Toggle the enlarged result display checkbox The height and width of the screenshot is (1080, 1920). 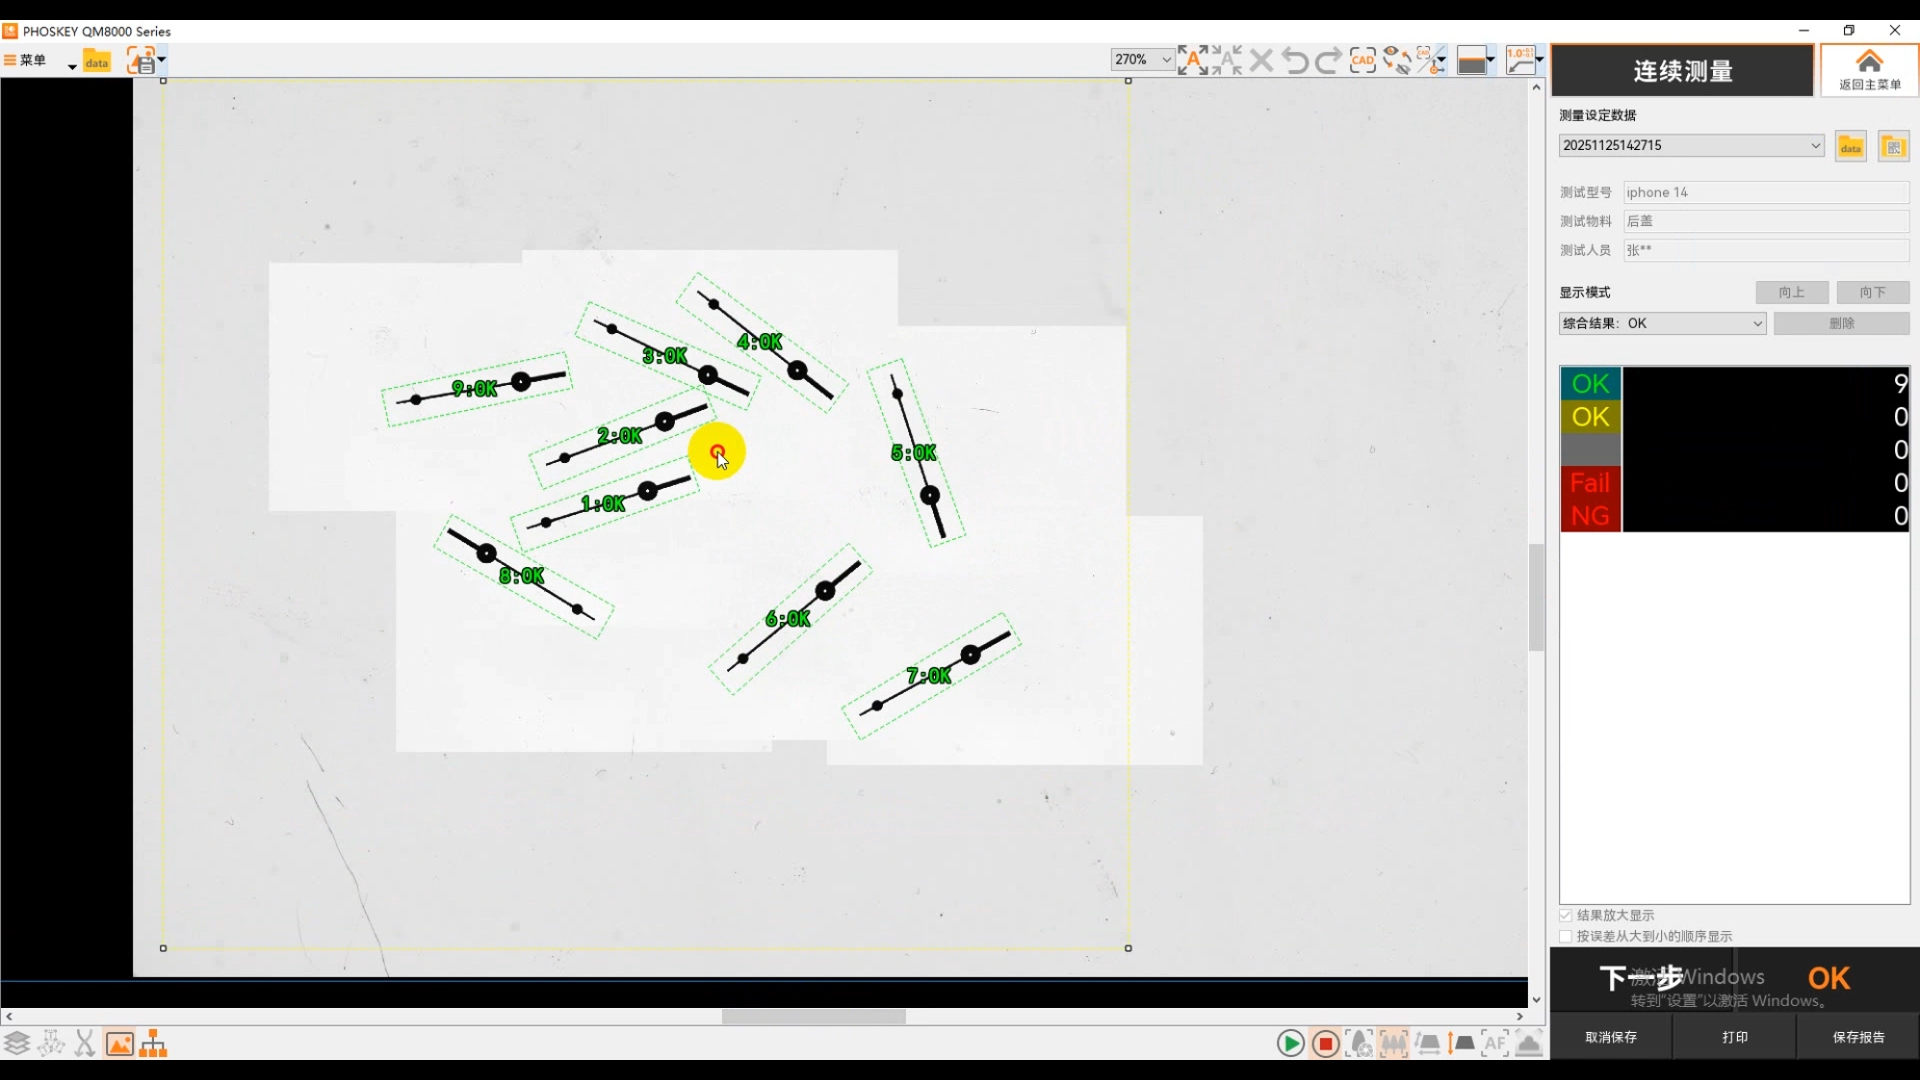click(1566, 915)
